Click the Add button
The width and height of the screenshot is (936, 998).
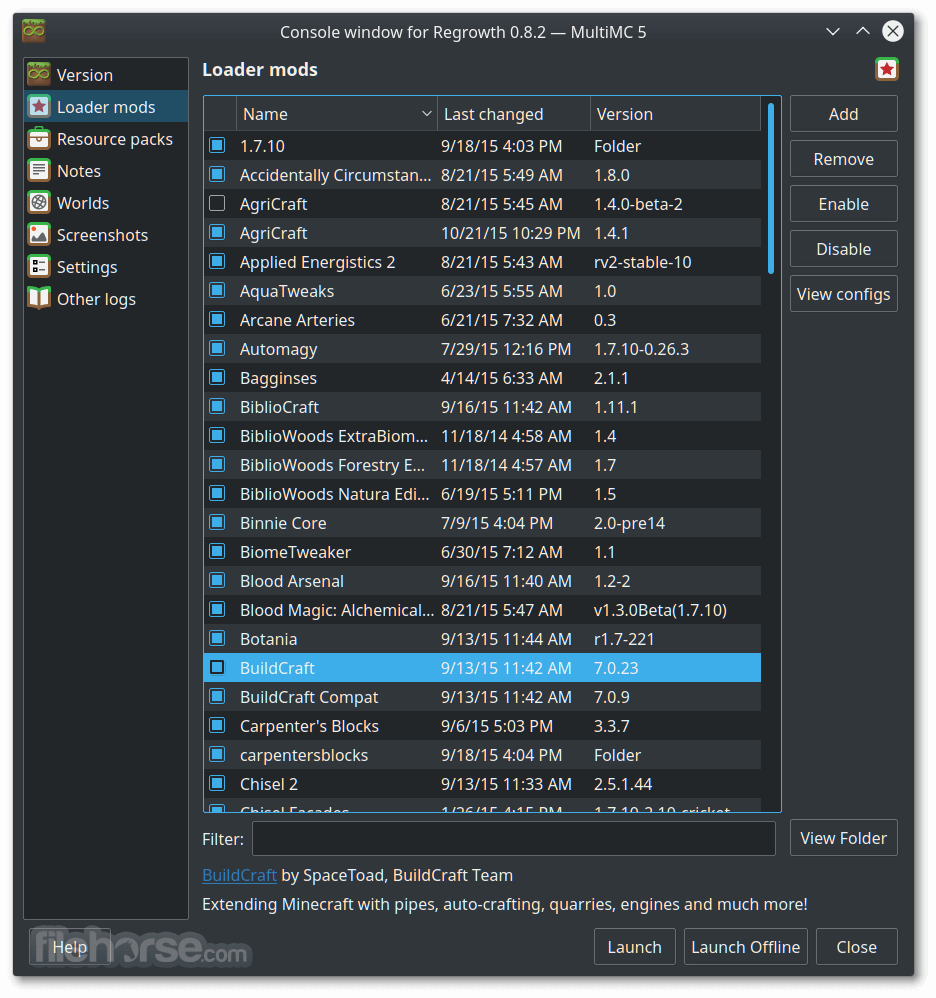click(843, 114)
